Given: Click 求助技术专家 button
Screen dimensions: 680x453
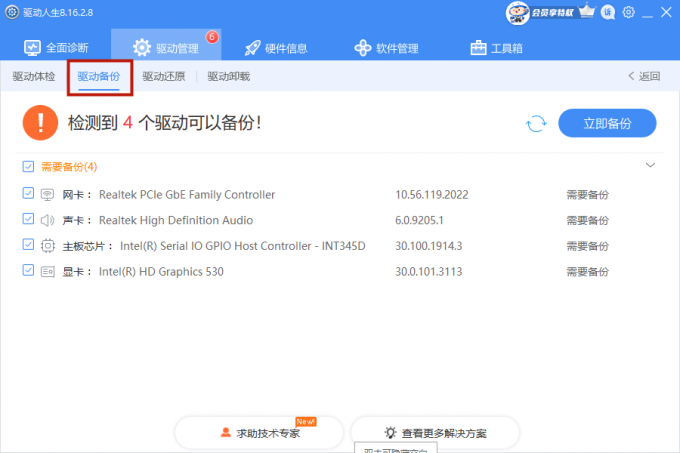Looking at the screenshot, I should (259, 433).
